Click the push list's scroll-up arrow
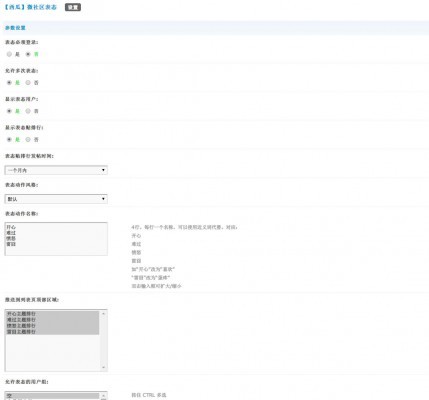The height and width of the screenshot is (400, 429). click(x=103, y=314)
